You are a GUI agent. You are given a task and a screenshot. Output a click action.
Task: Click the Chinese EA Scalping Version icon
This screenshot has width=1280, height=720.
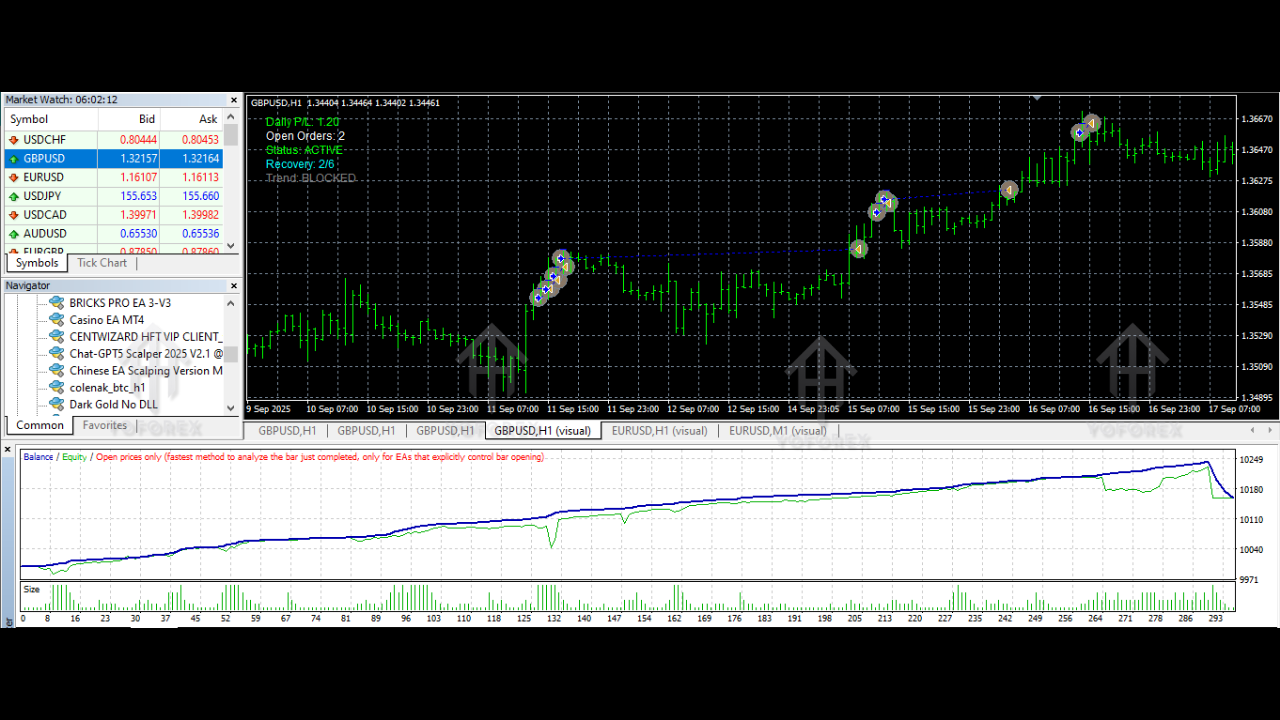pos(55,370)
